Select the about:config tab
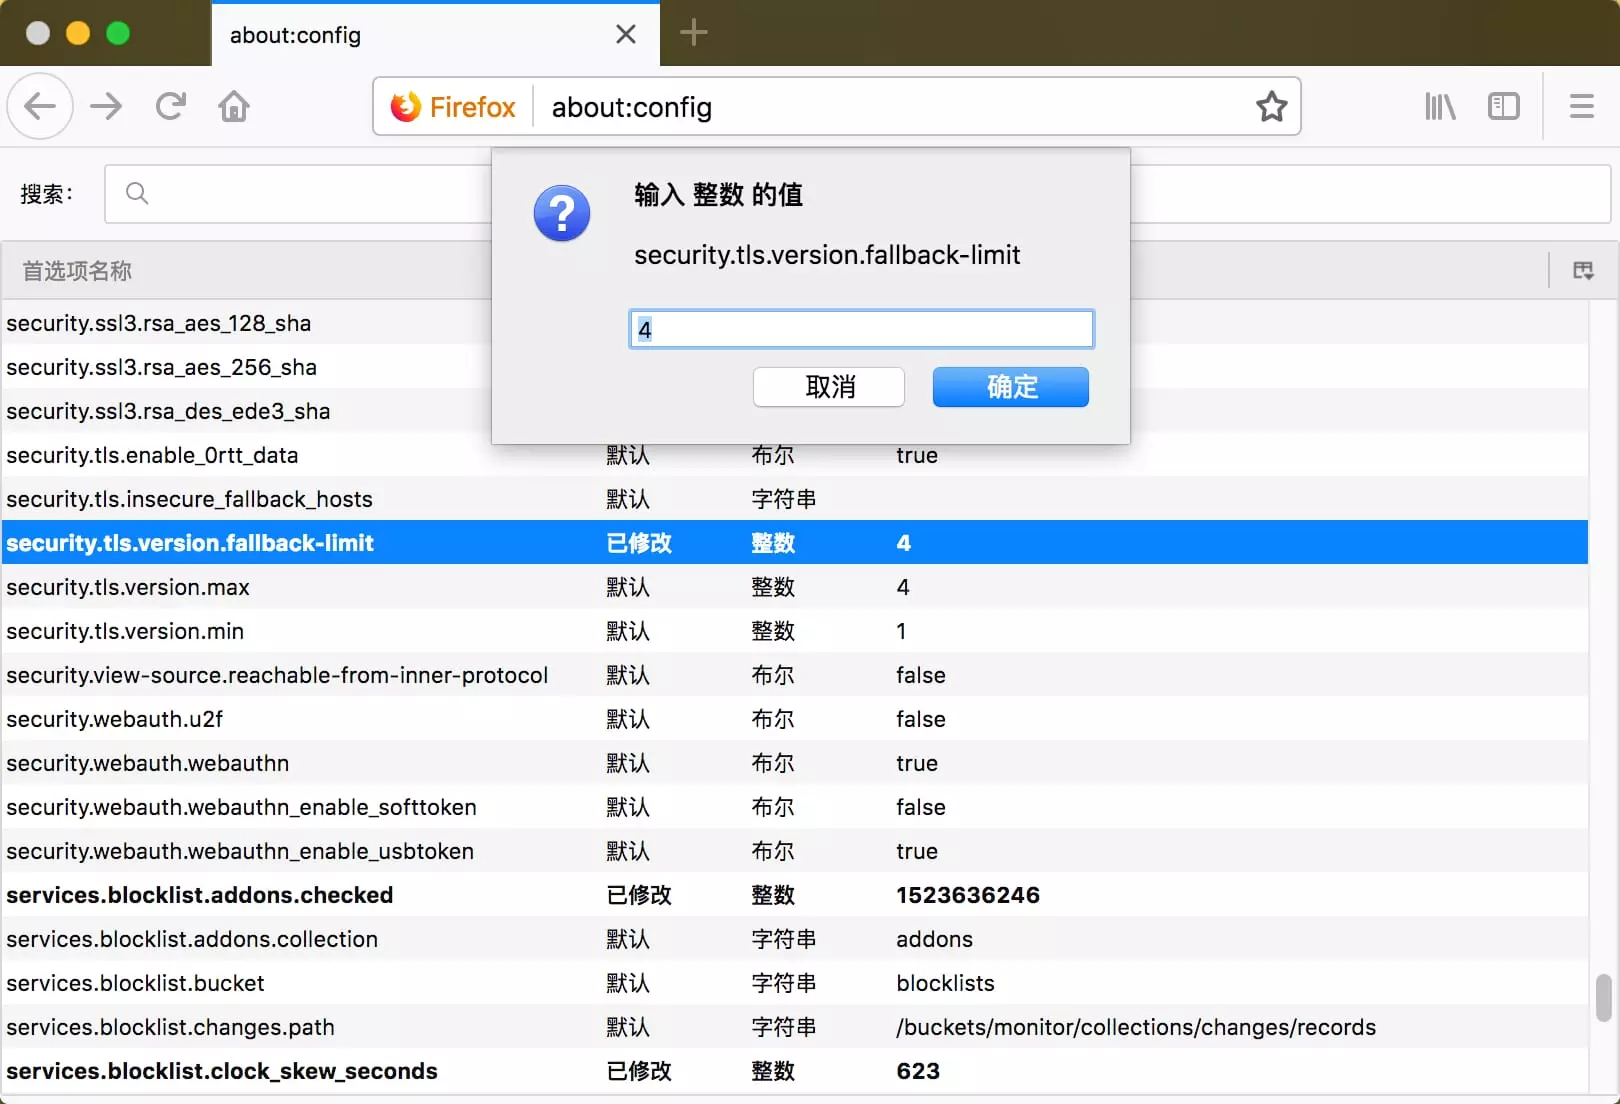The image size is (1620, 1104). pos(400,35)
